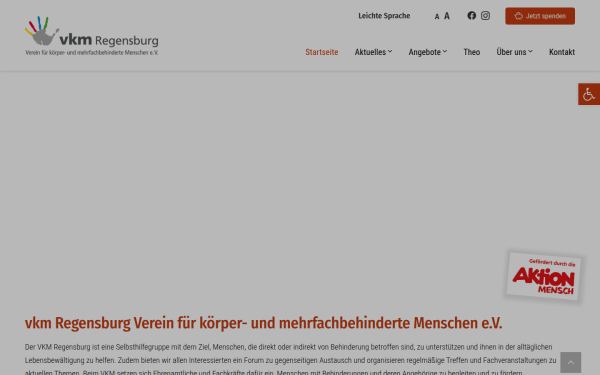Screen dimensions: 600x375
Task: Open the Instagram profile icon
Action: point(485,16)
